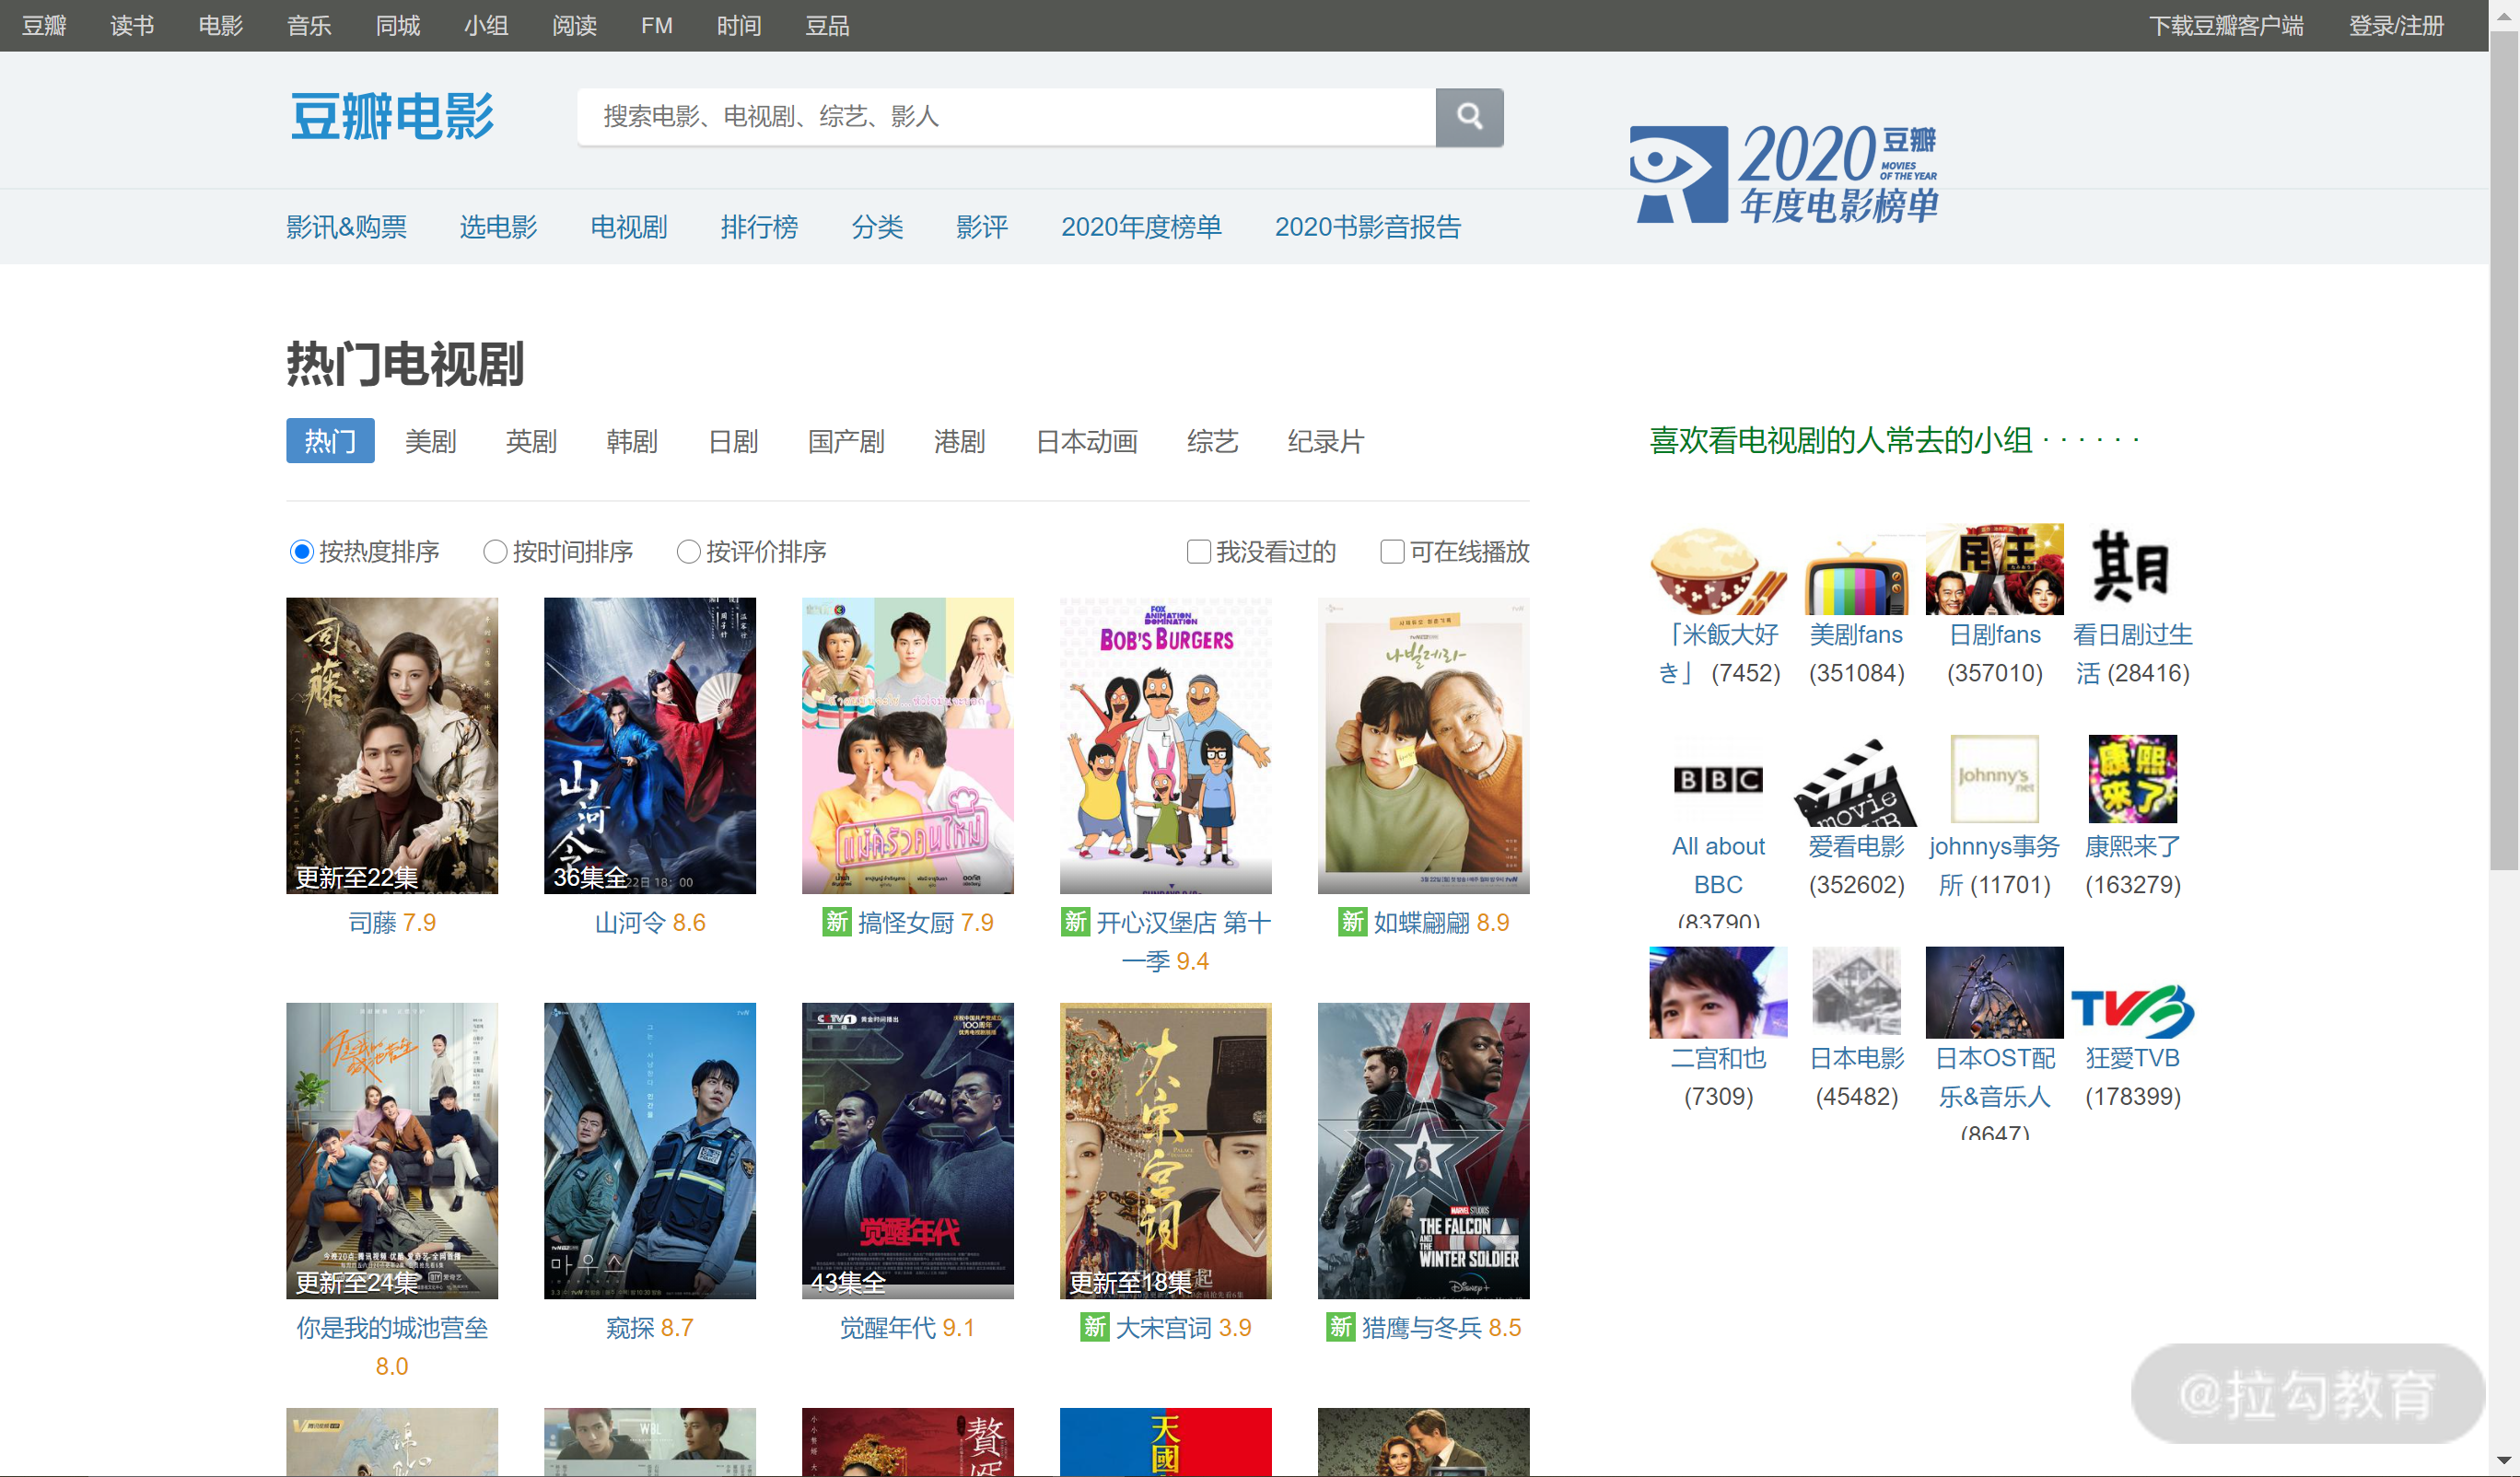Open the 如蝶翩翩 poster thumbnail
The width and height of the screenshot is (2520, 1477).
pyautogui.click(x=1424, y=746)
